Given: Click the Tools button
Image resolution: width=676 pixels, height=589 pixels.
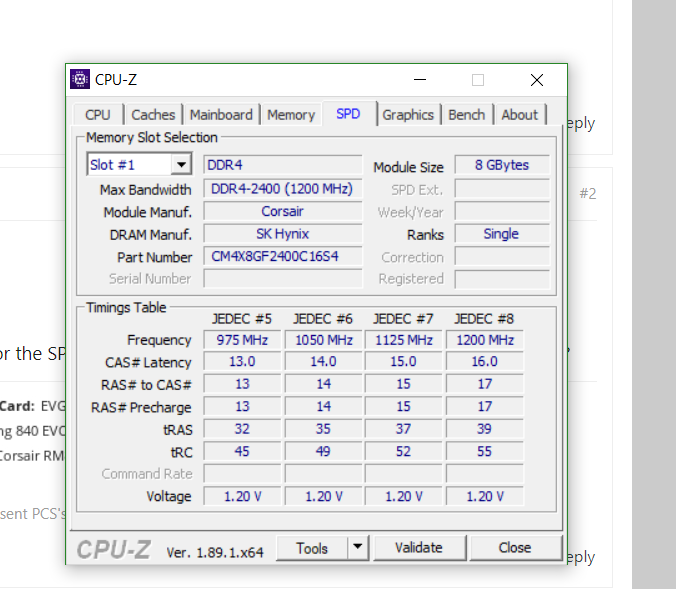Looking at the screenshot, I should click(x=312, y=548).
